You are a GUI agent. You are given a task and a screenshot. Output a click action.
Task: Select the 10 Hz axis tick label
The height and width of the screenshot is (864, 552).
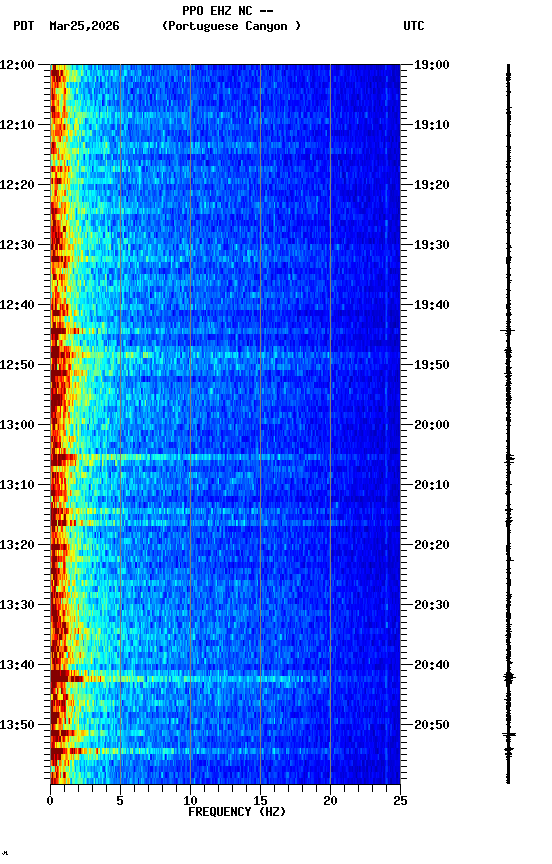(190, 801)
